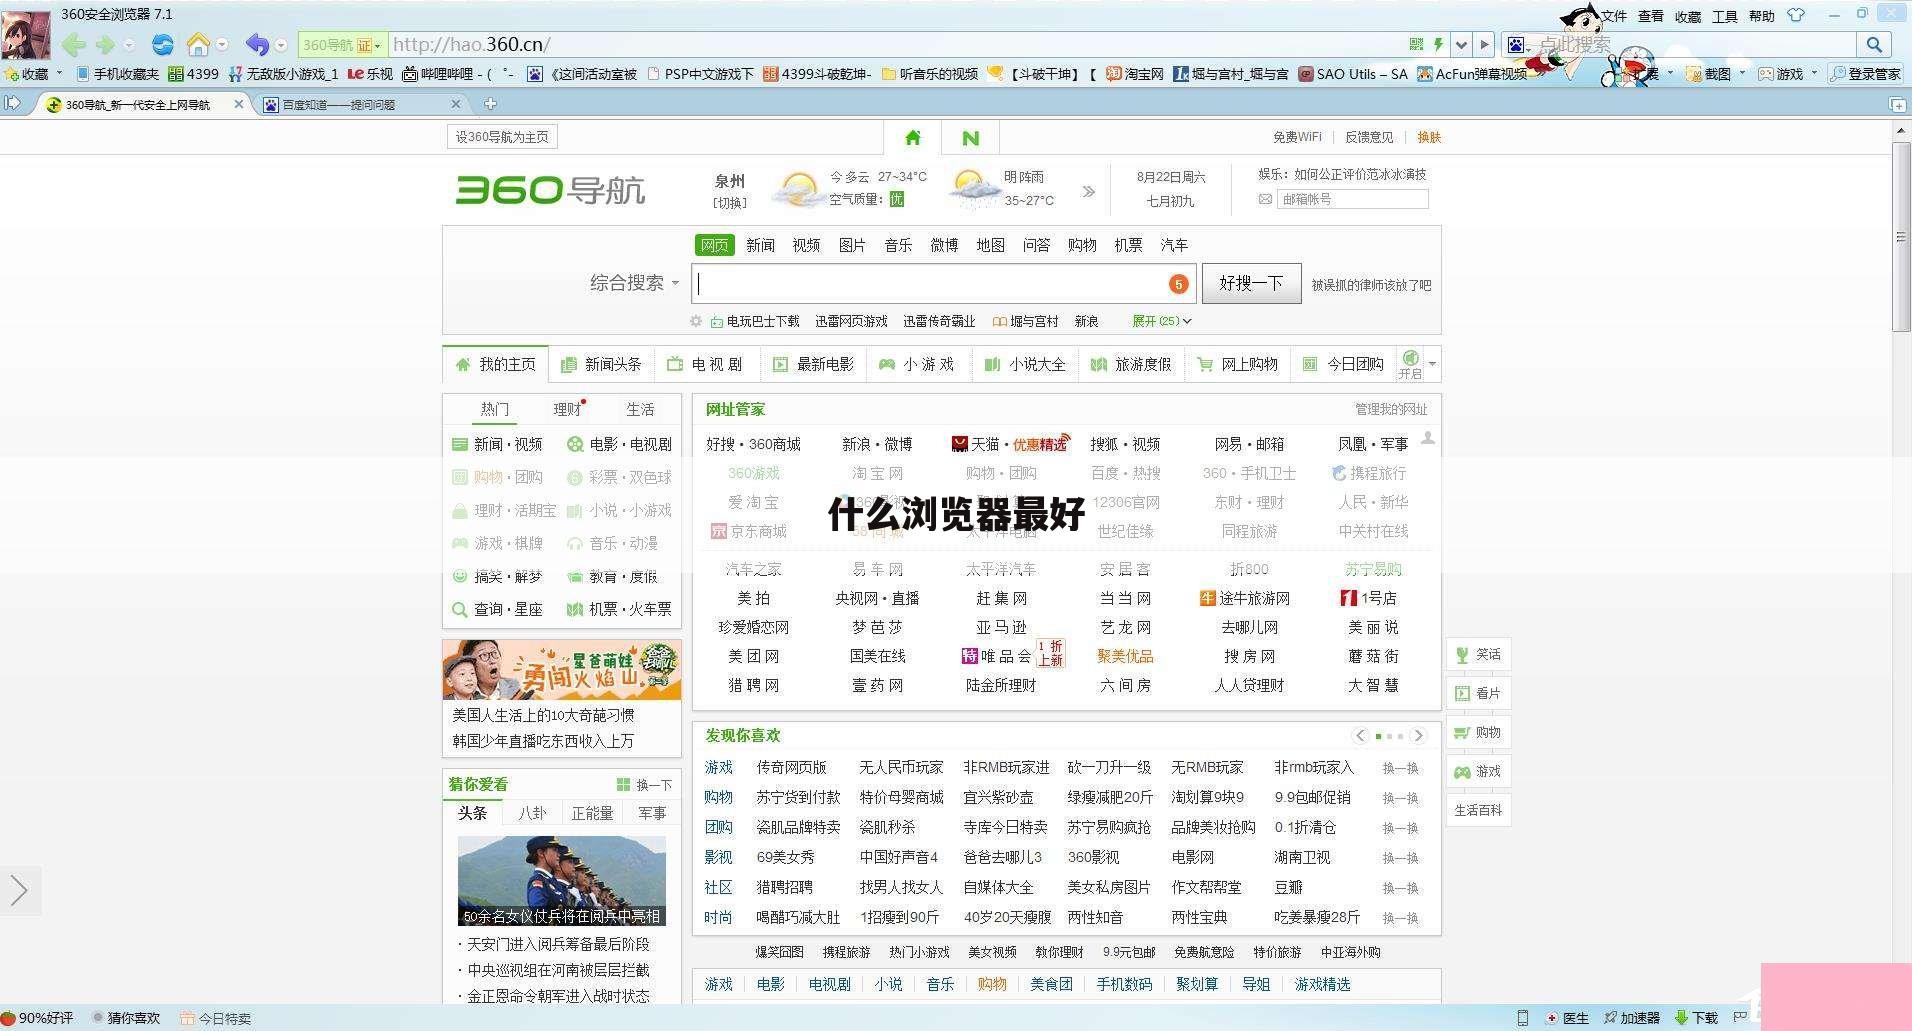Click the 好搜一下 search button
Image resolution: width=1912 pixels, height=1031 pixels.
pos(1251,284)
